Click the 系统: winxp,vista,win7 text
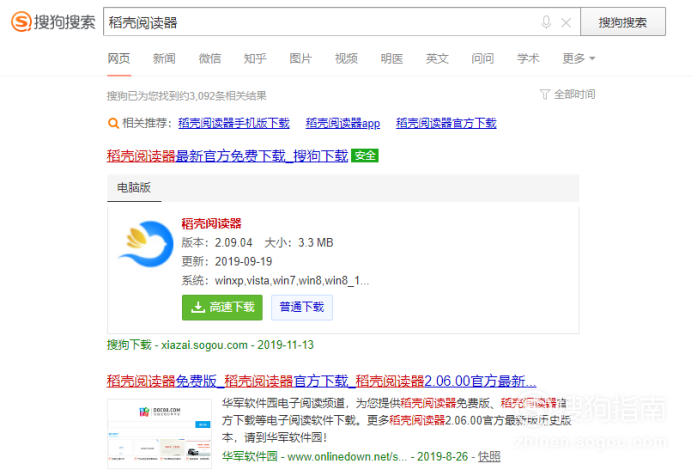691x476 pixels. pyautogui.click(x=275, y=281)
